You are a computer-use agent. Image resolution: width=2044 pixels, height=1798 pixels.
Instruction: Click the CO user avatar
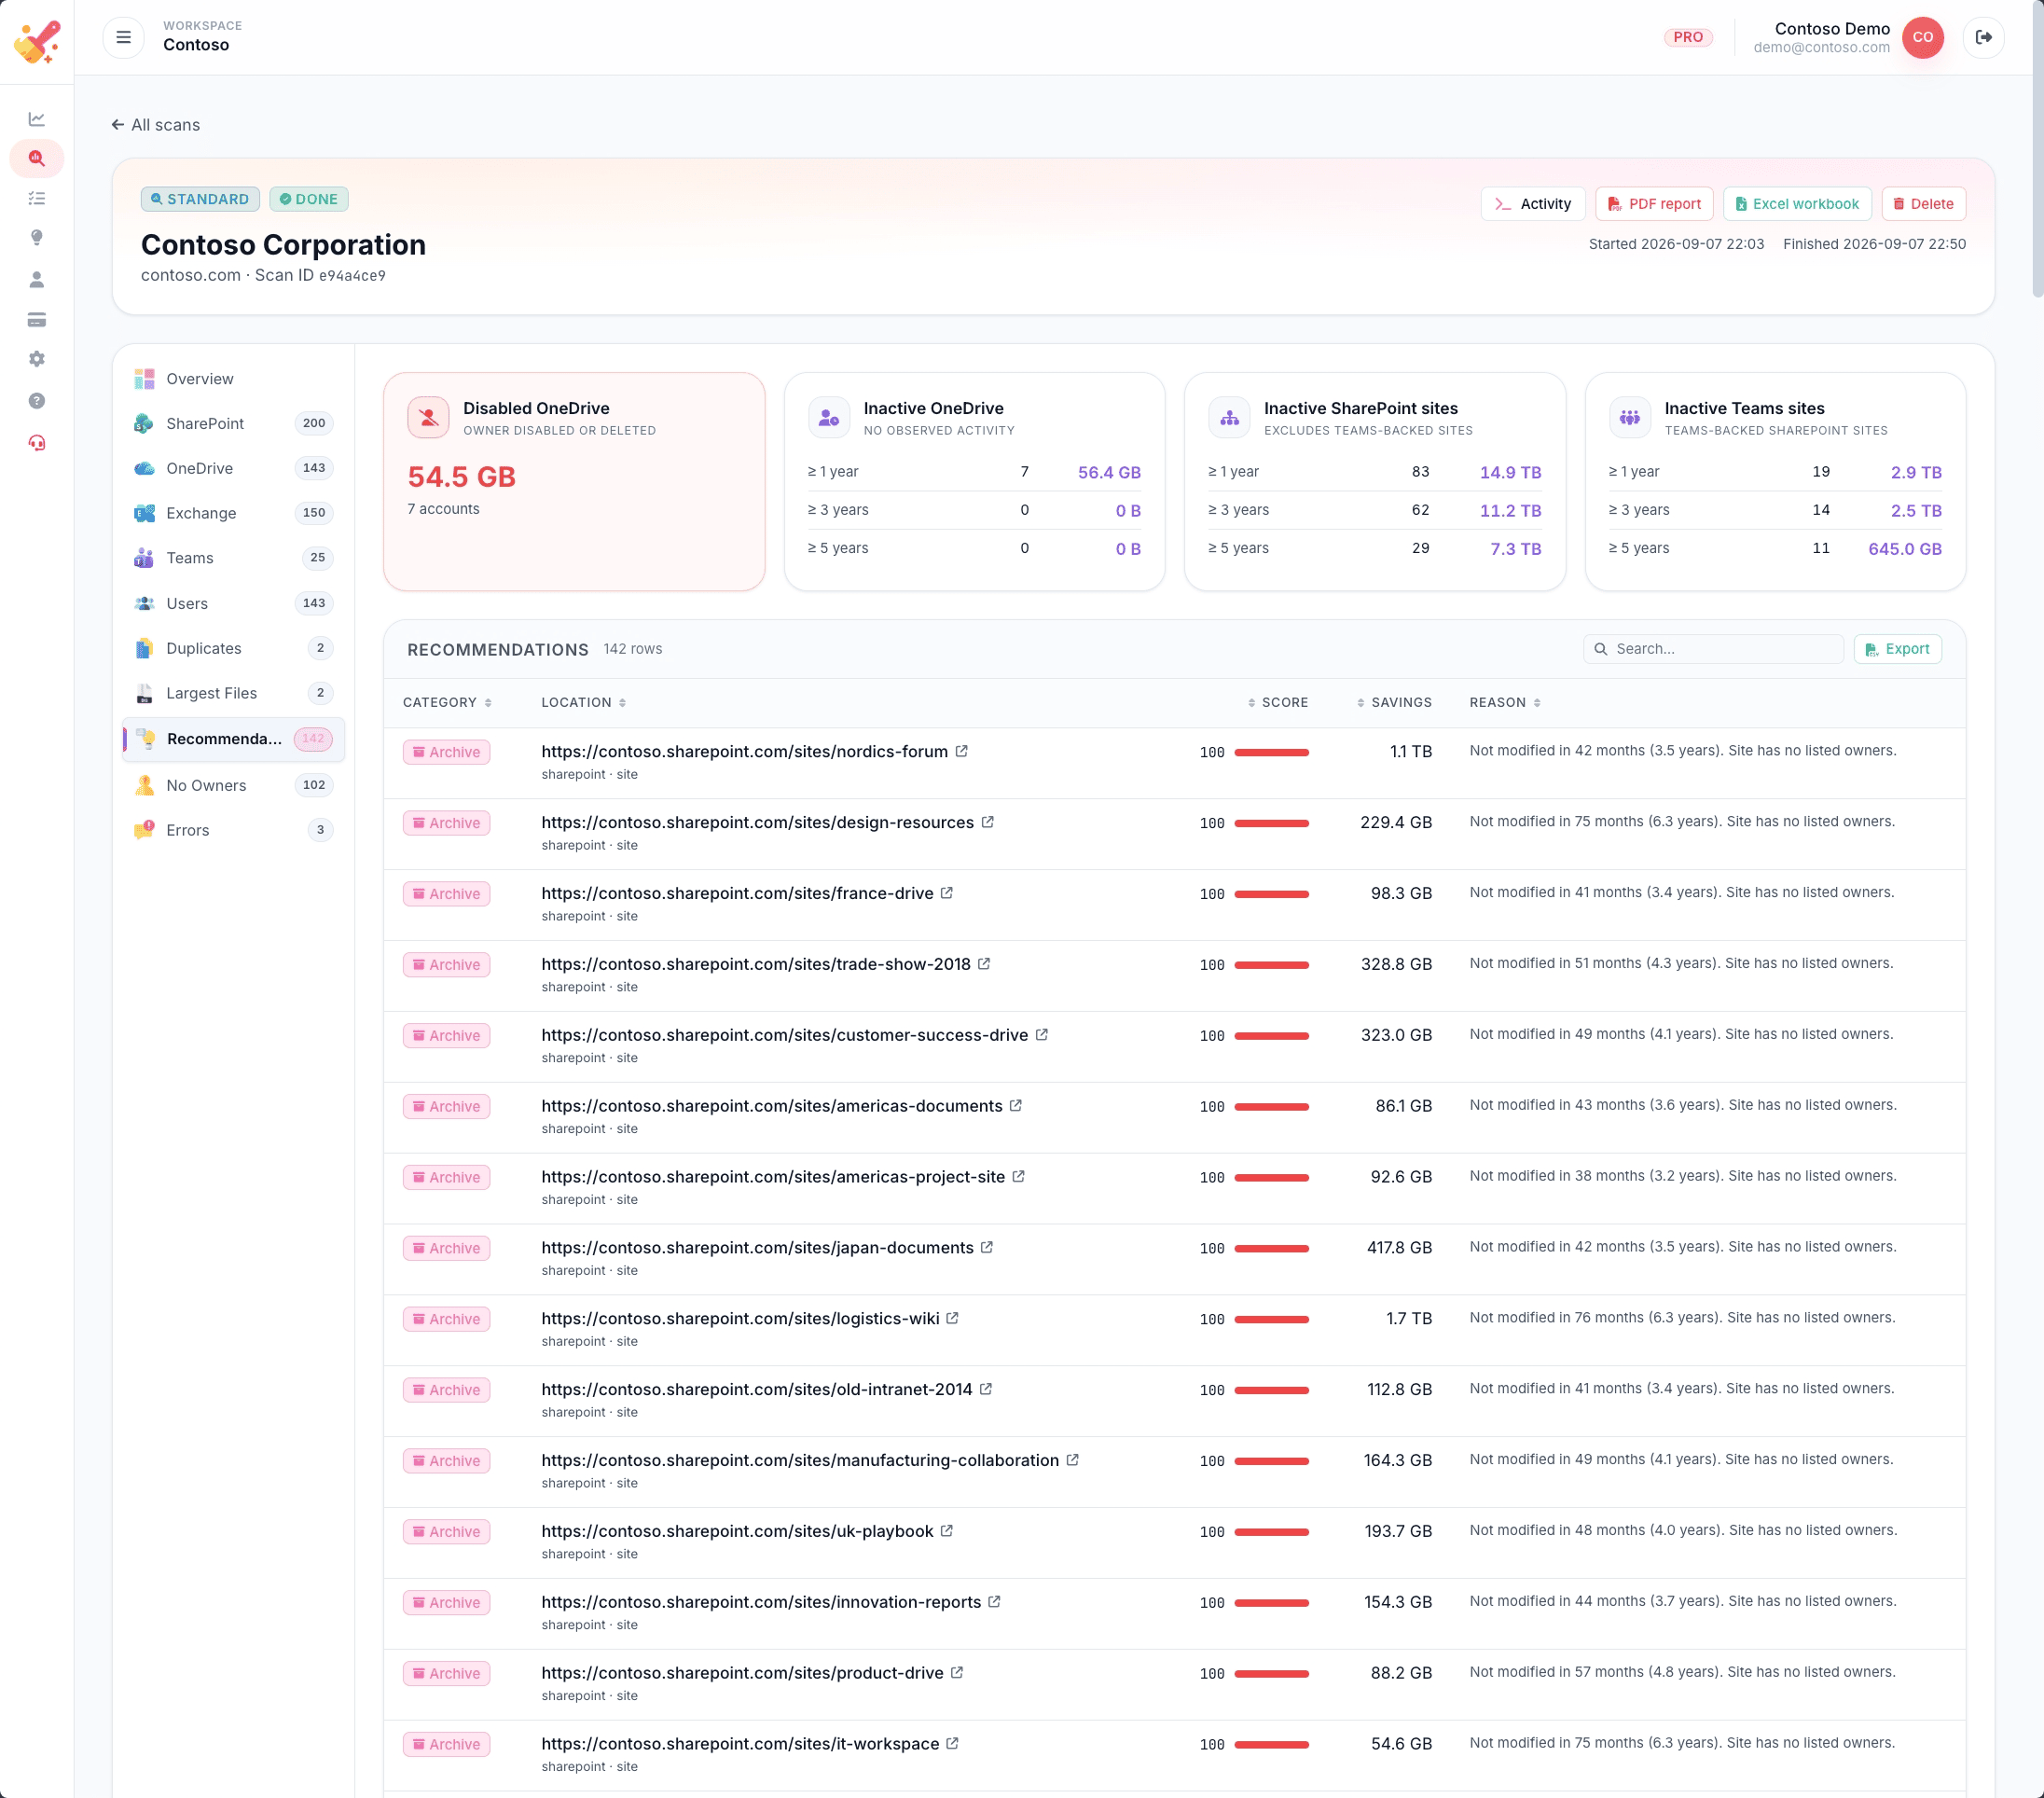1922,37
